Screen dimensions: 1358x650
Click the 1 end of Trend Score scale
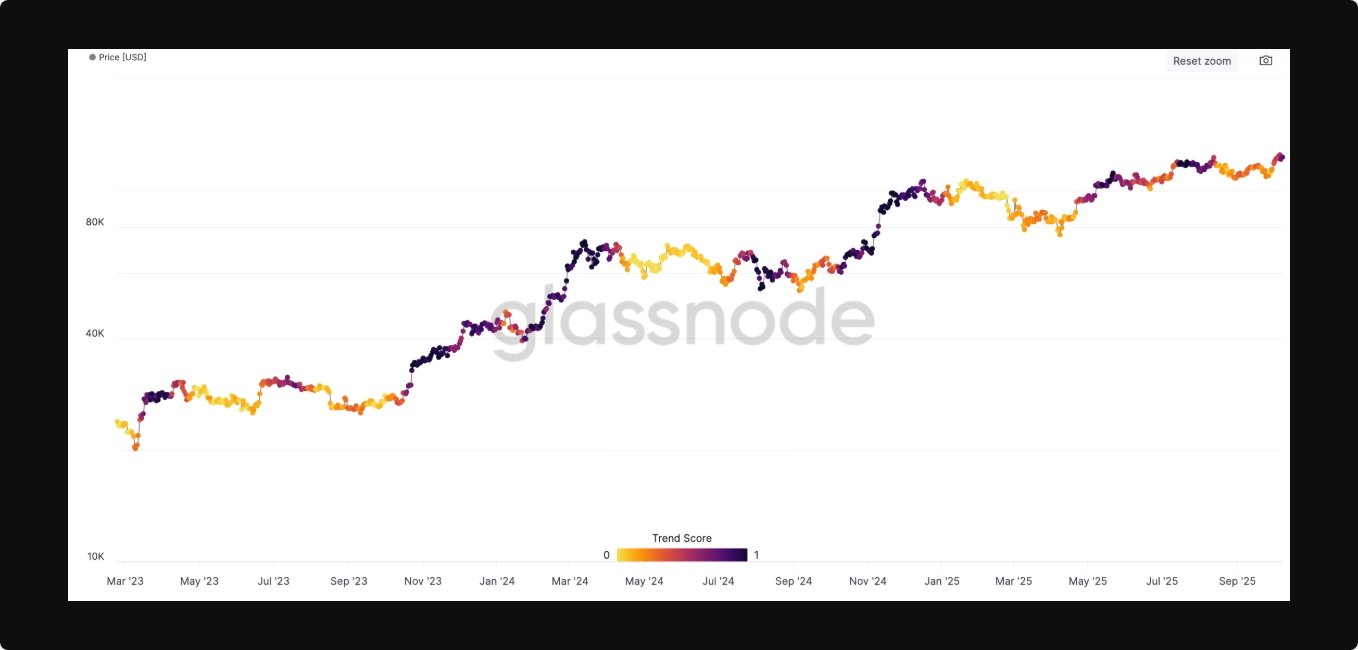tap(756, 555)
